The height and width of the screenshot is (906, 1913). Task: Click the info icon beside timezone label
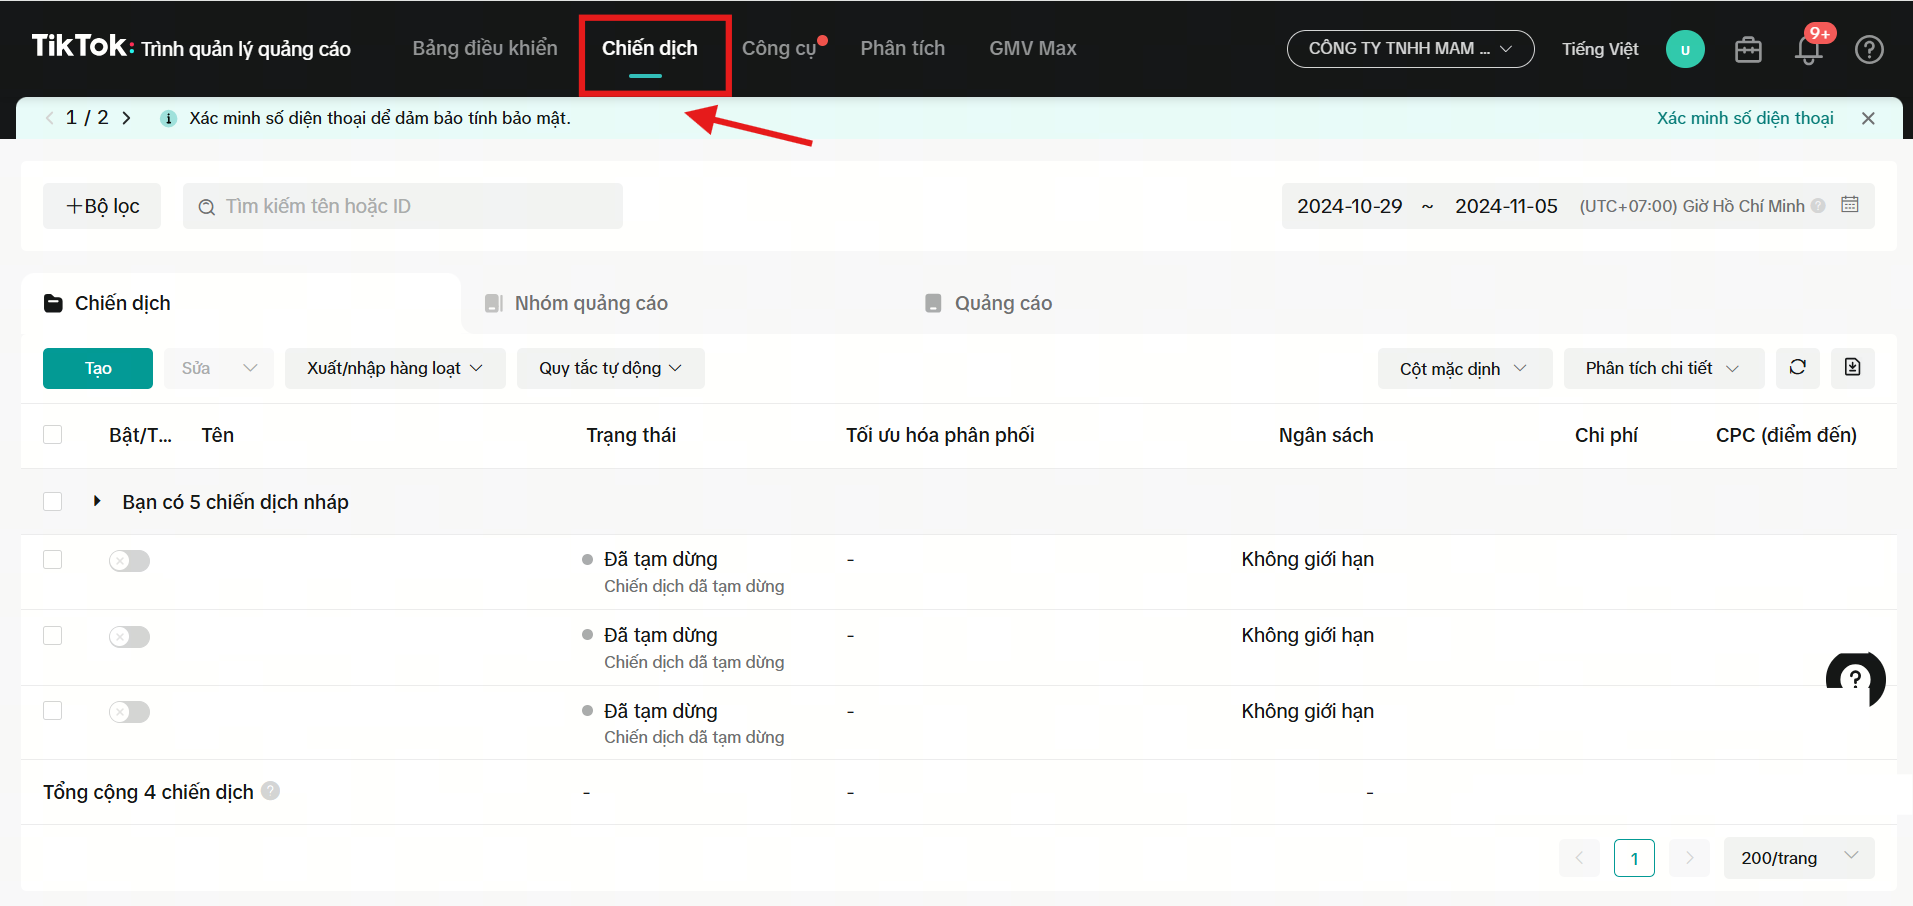[x=1818, y=206]
